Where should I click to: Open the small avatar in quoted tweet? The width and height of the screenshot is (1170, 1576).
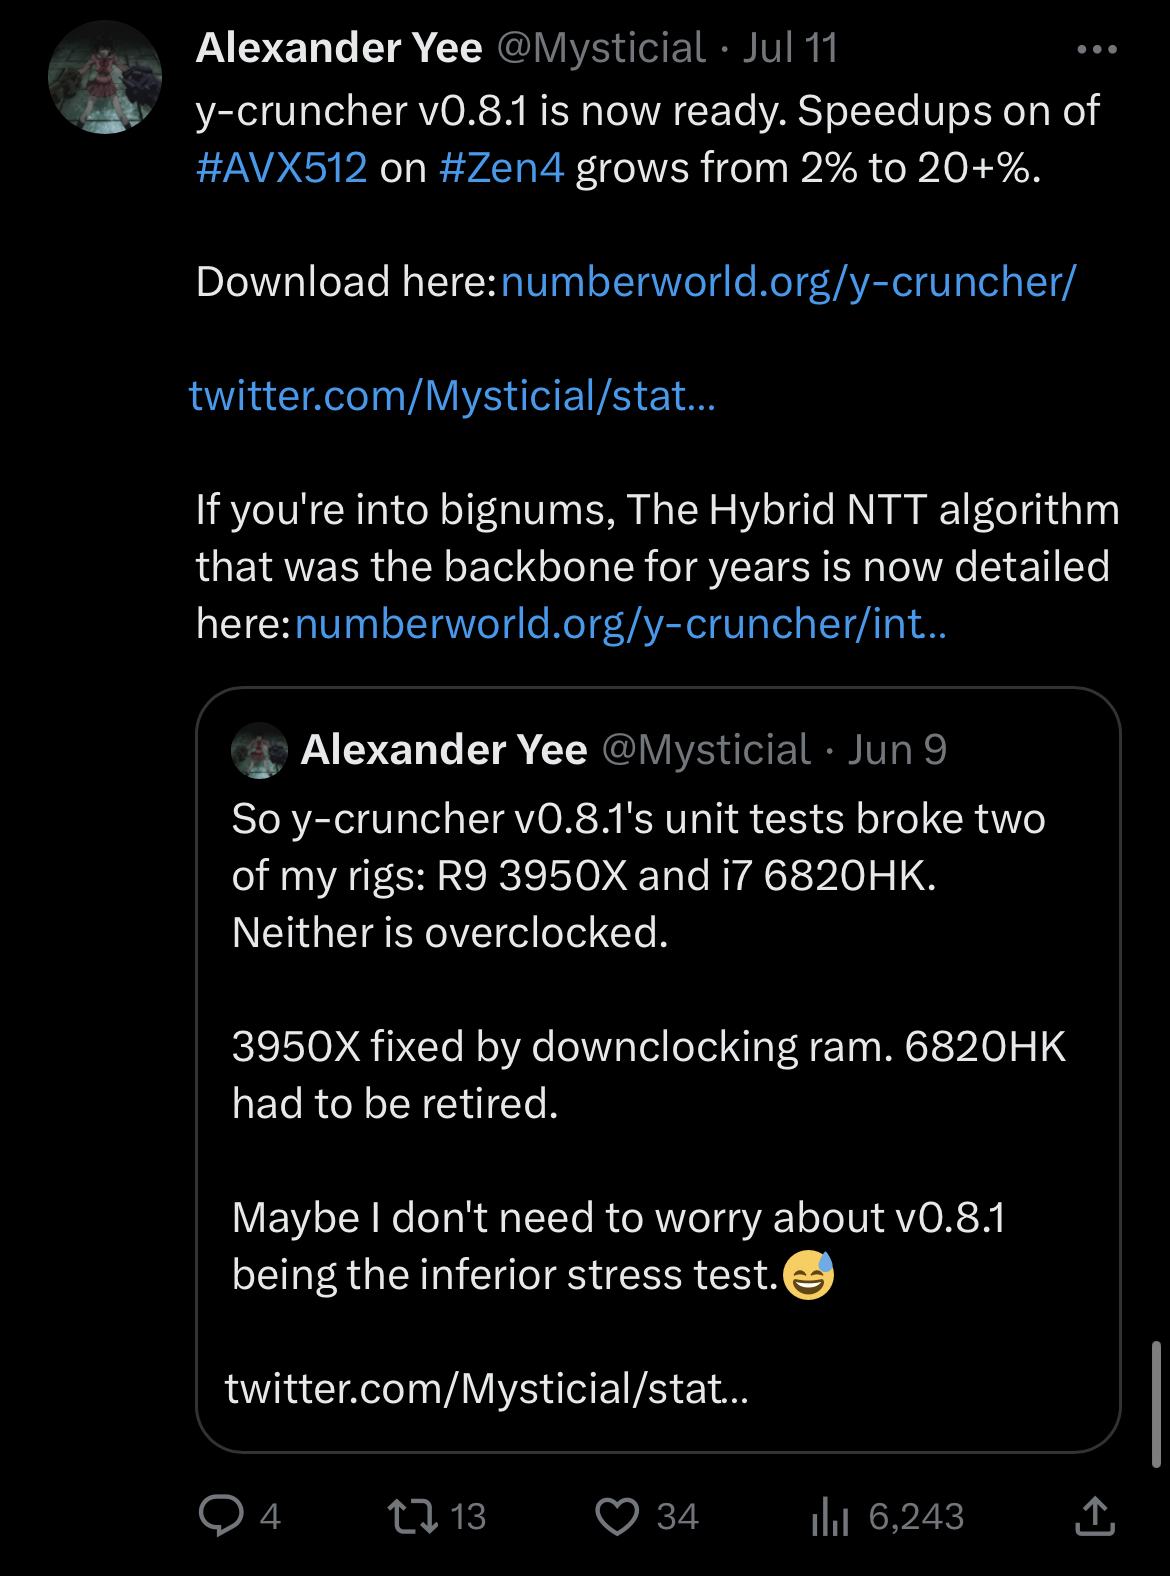(x=259, y=749)
